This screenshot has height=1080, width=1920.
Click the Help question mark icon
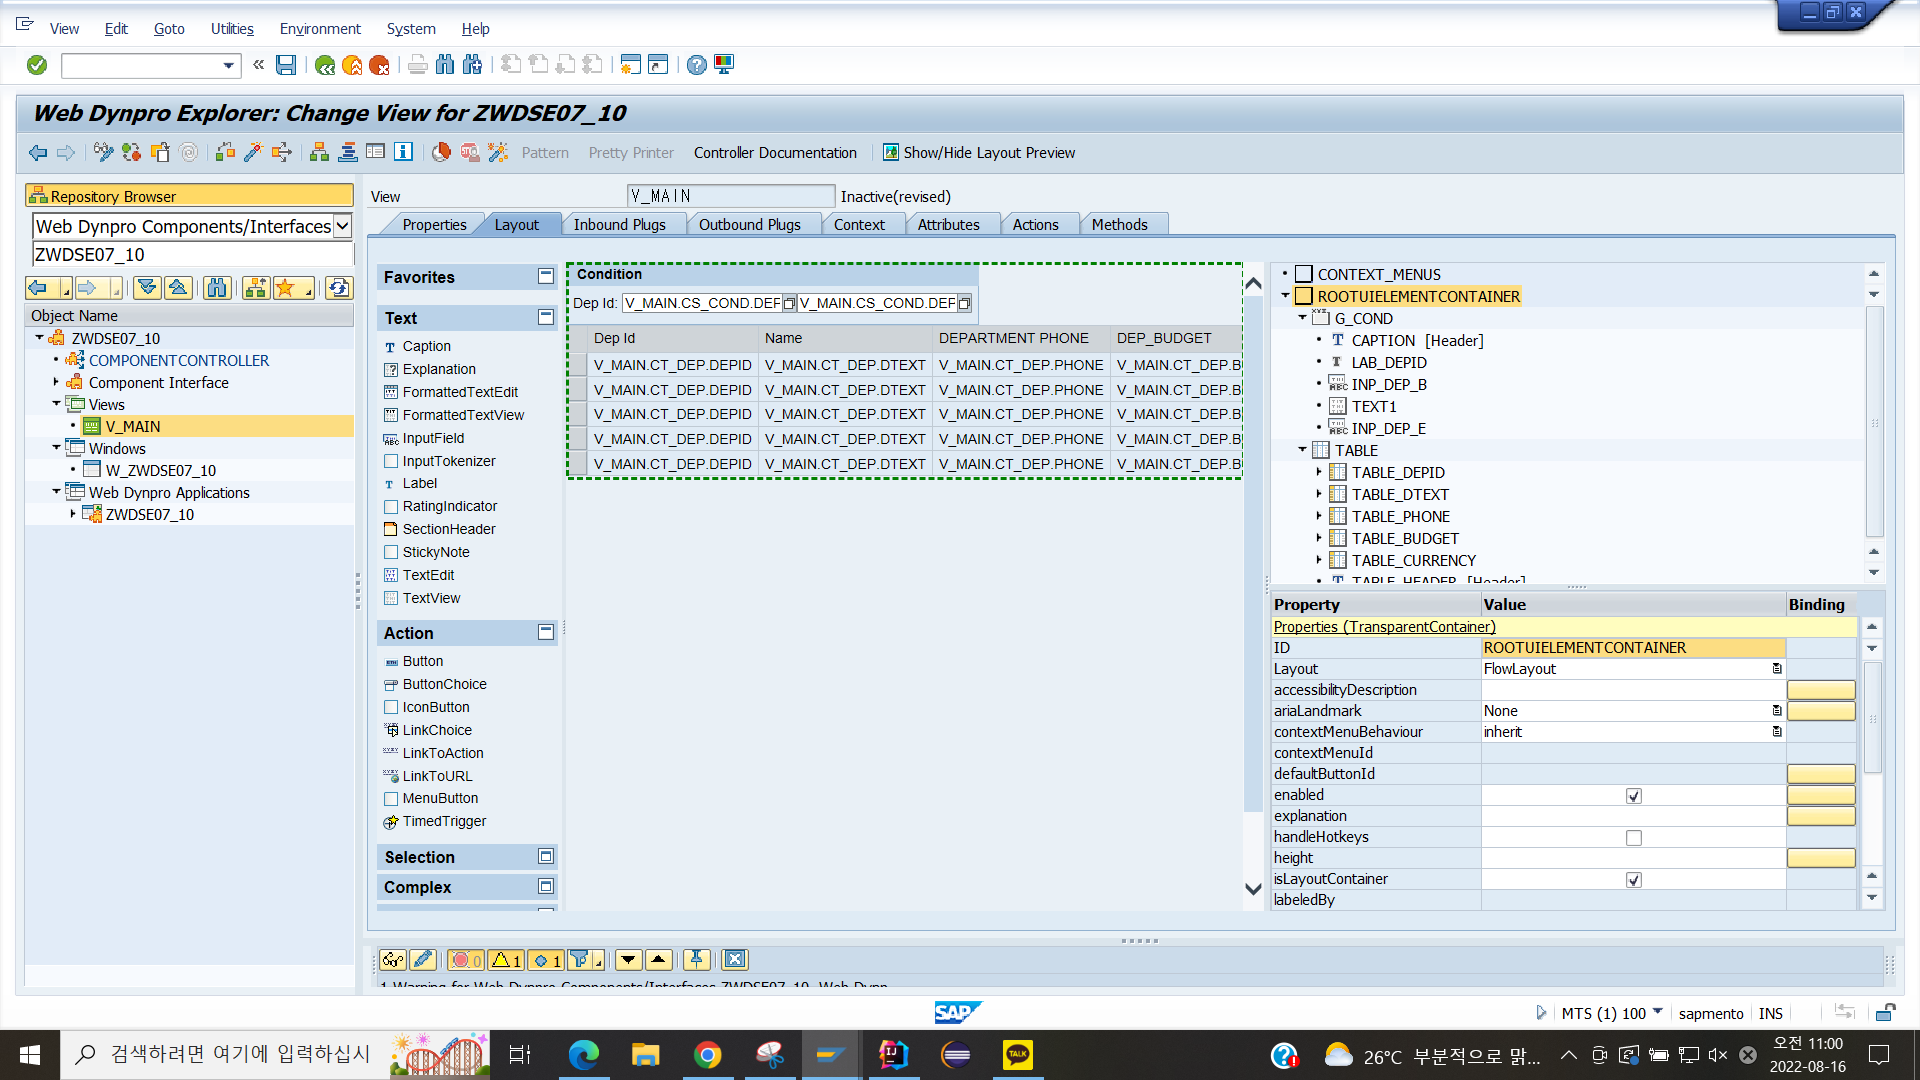coord(697,65)
